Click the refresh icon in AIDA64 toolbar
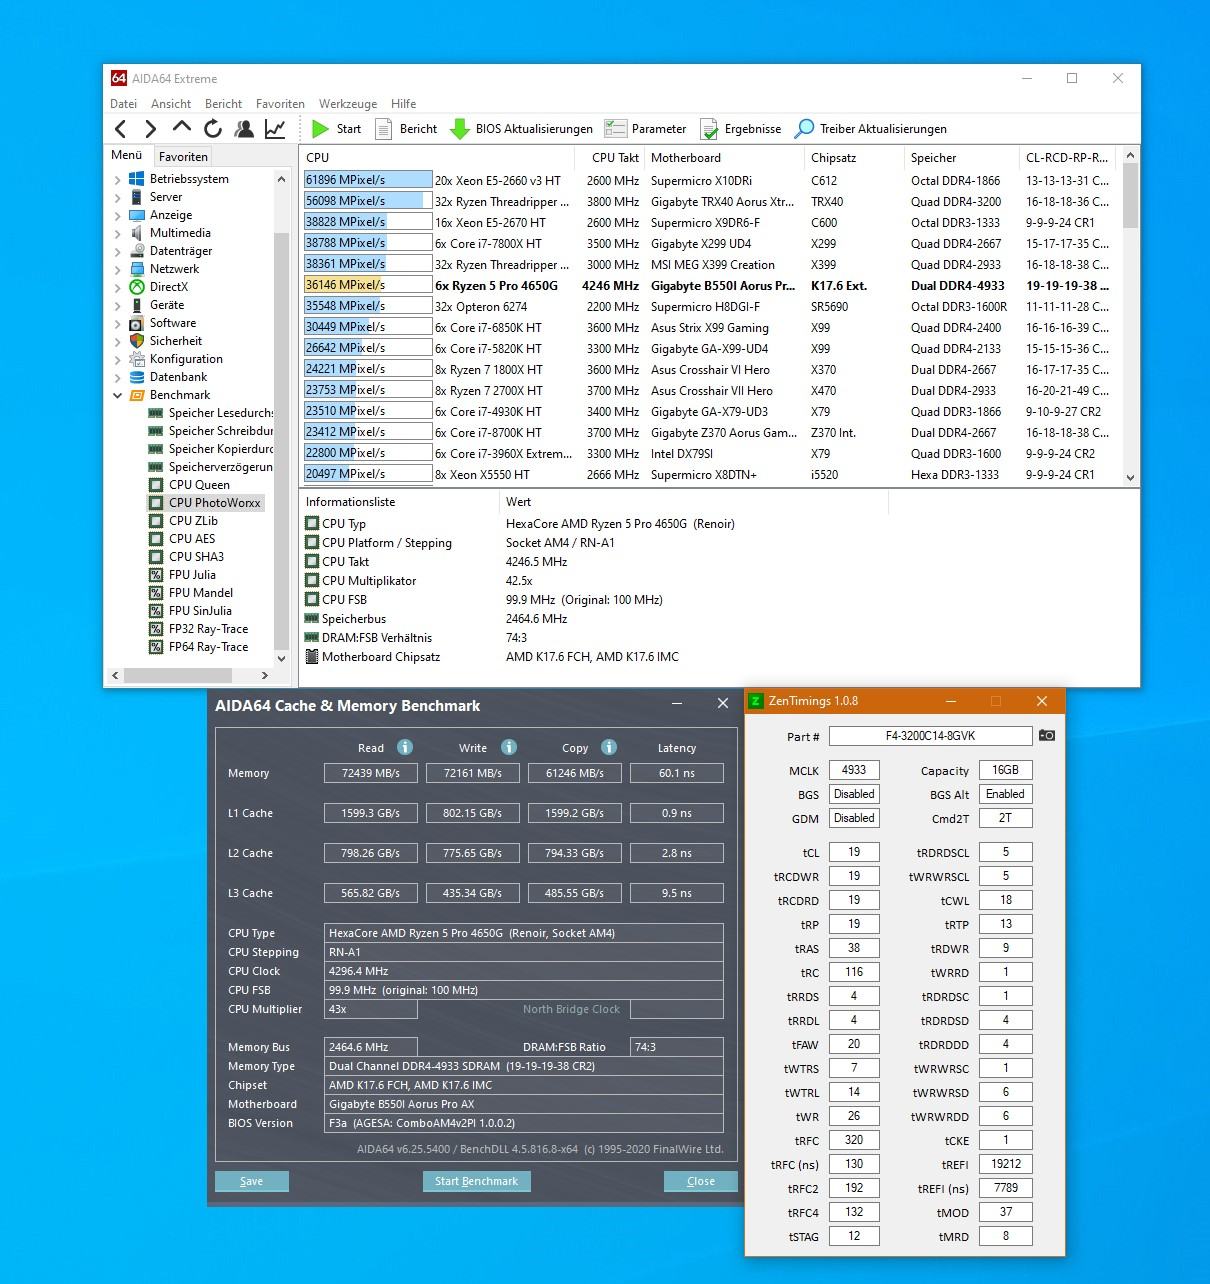The height and width of the screenshot is (1284, 1210). click(213, 129)
